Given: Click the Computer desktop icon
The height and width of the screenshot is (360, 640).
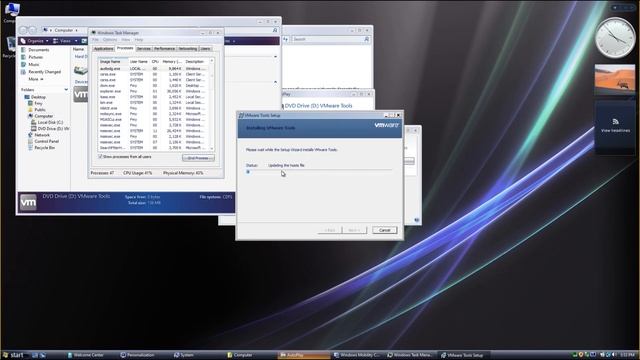Looking at the screenshot, I should pyautogui.click(x=11, y=11).
